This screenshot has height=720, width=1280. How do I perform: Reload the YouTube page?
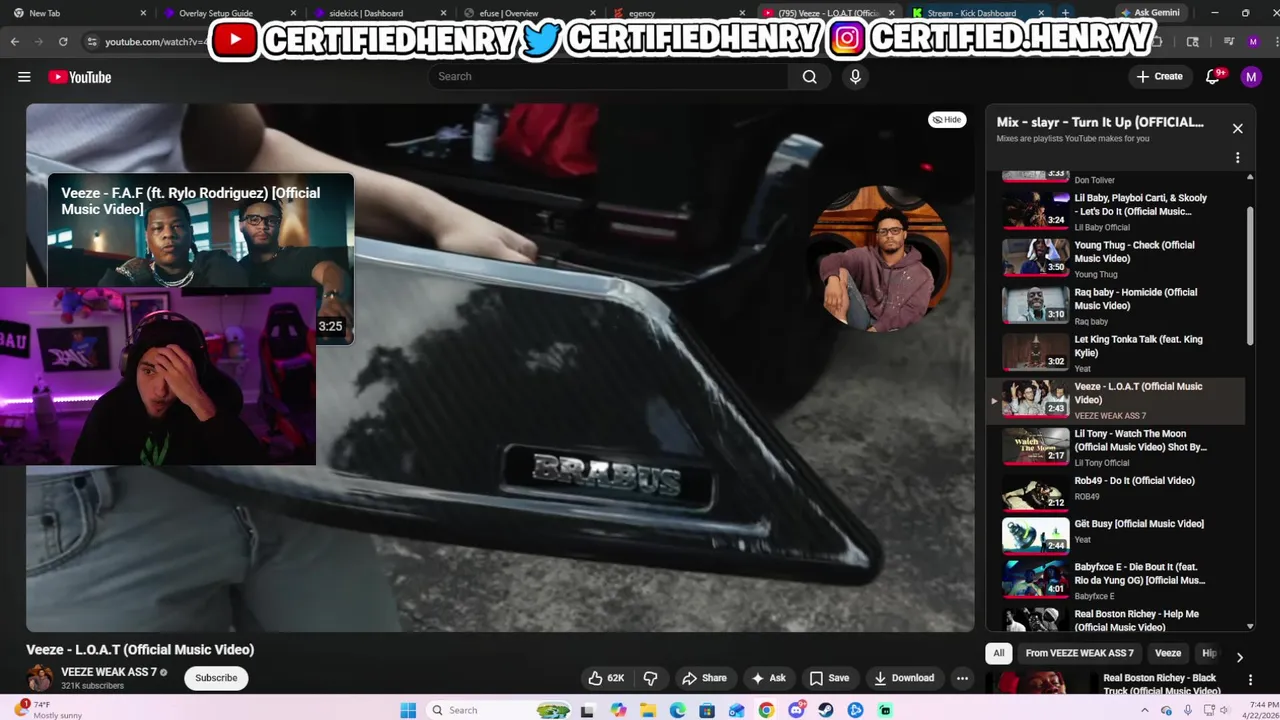pos(63,42)
